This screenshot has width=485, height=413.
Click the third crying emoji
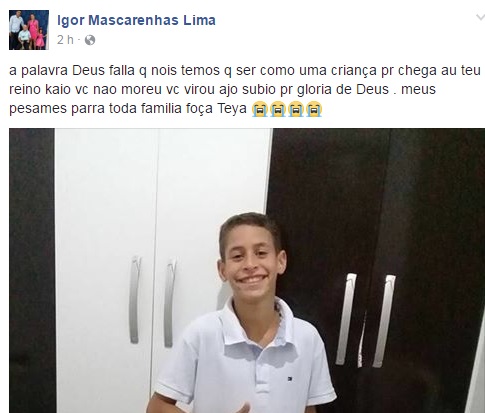[x=296, y=109]
